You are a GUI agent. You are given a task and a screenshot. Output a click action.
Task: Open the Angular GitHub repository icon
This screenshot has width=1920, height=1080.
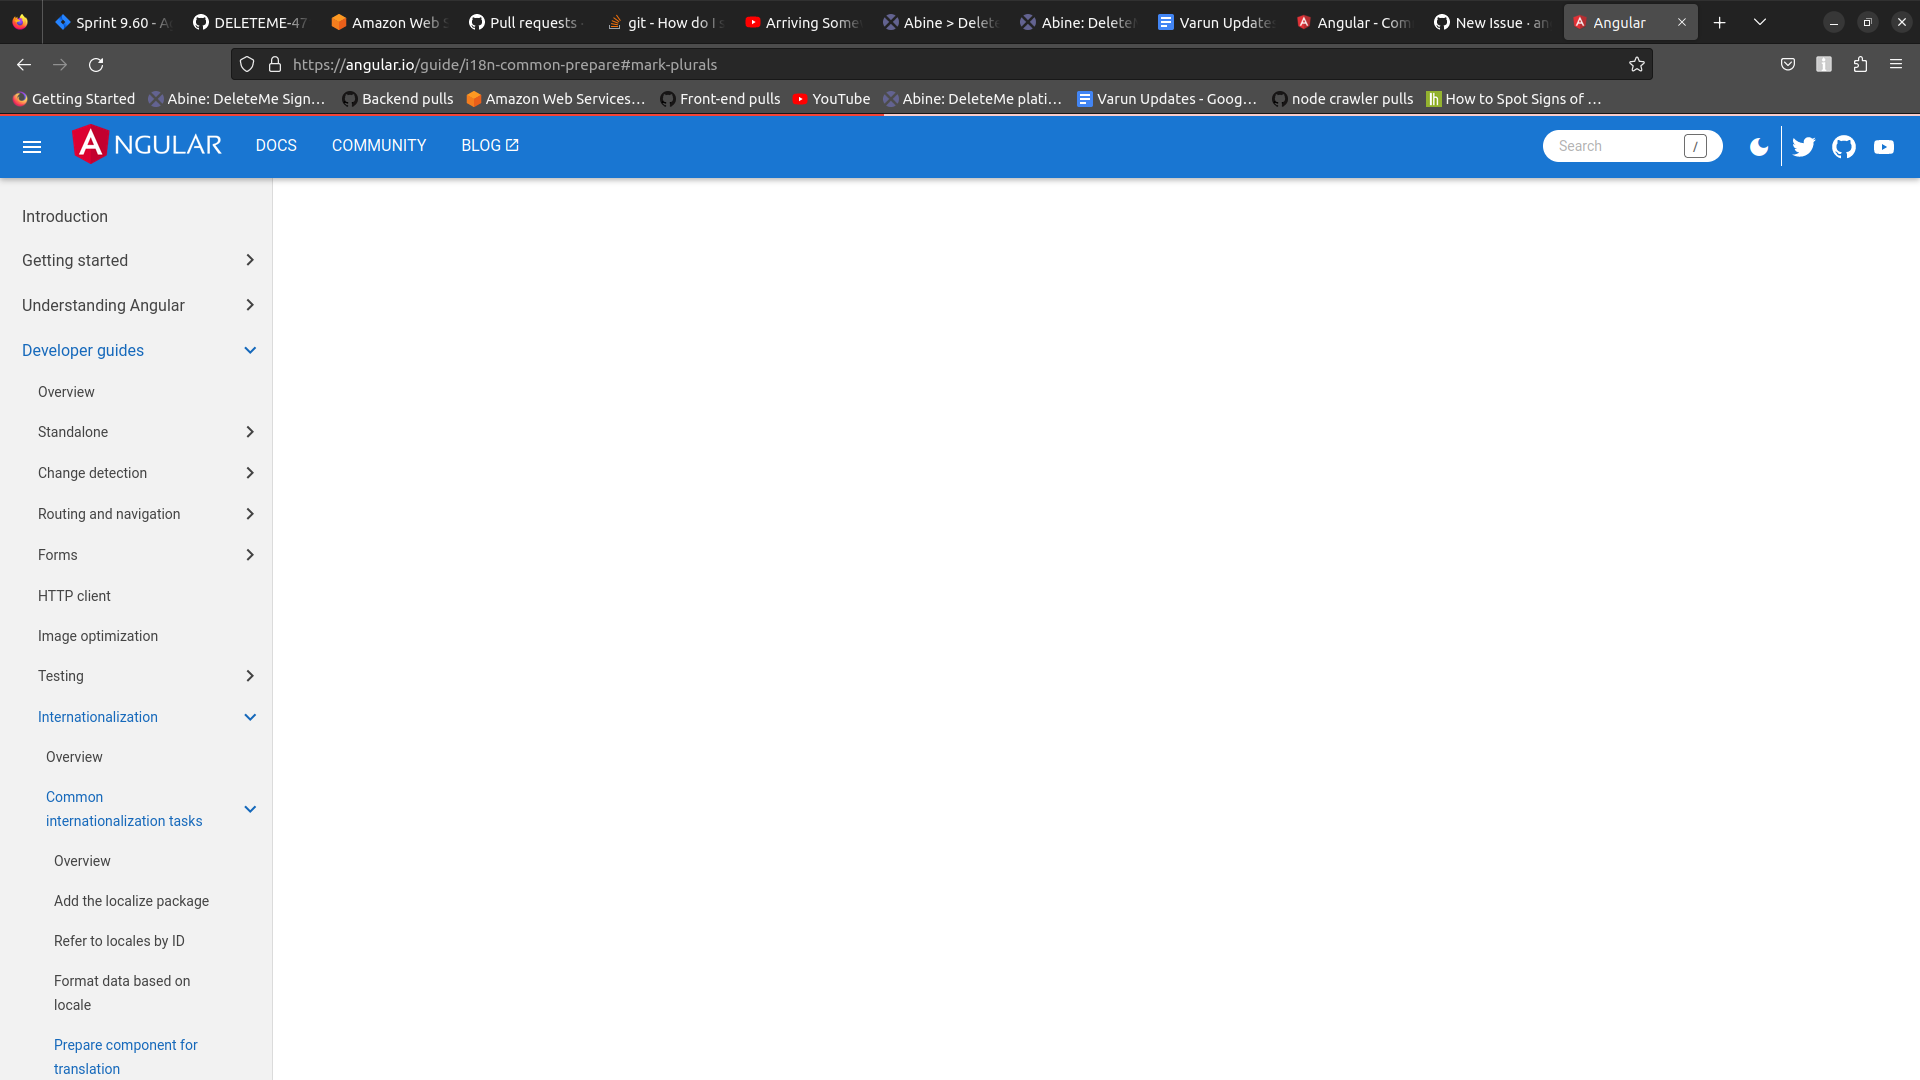pos(1845,146)
